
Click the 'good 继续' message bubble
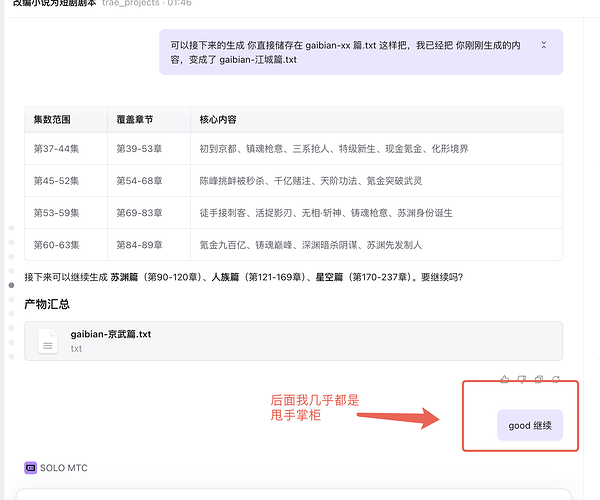click(529, 425)
